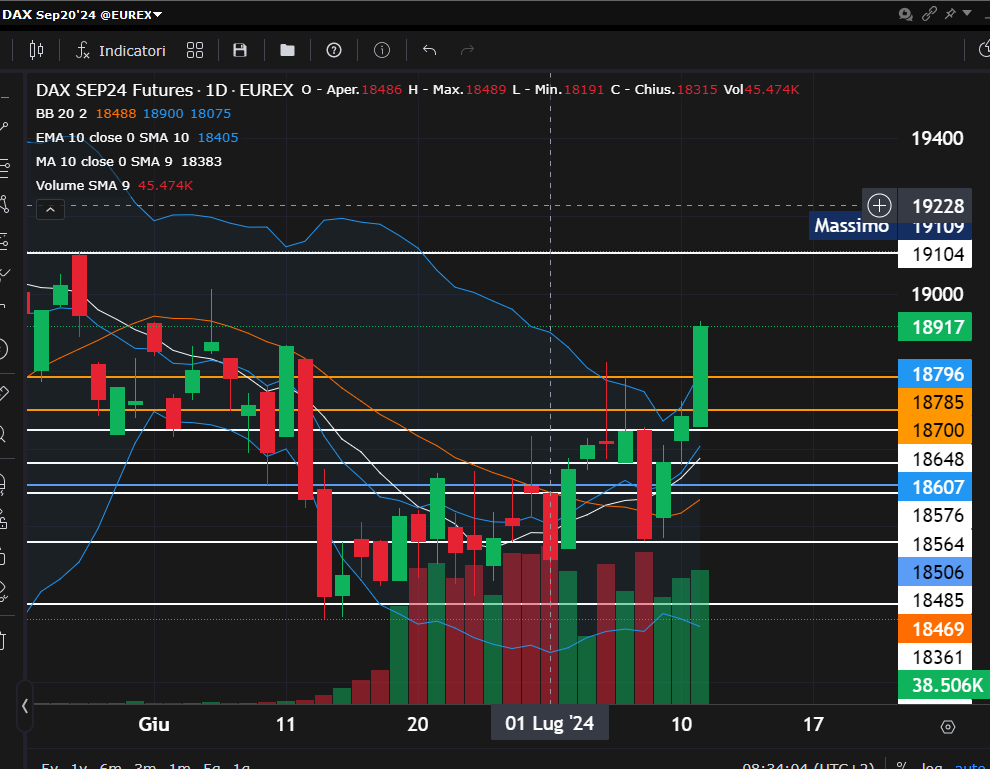Select the BB 20 2 indicator legend
This screenshot has width=990, height=769.
pos(61,114)
